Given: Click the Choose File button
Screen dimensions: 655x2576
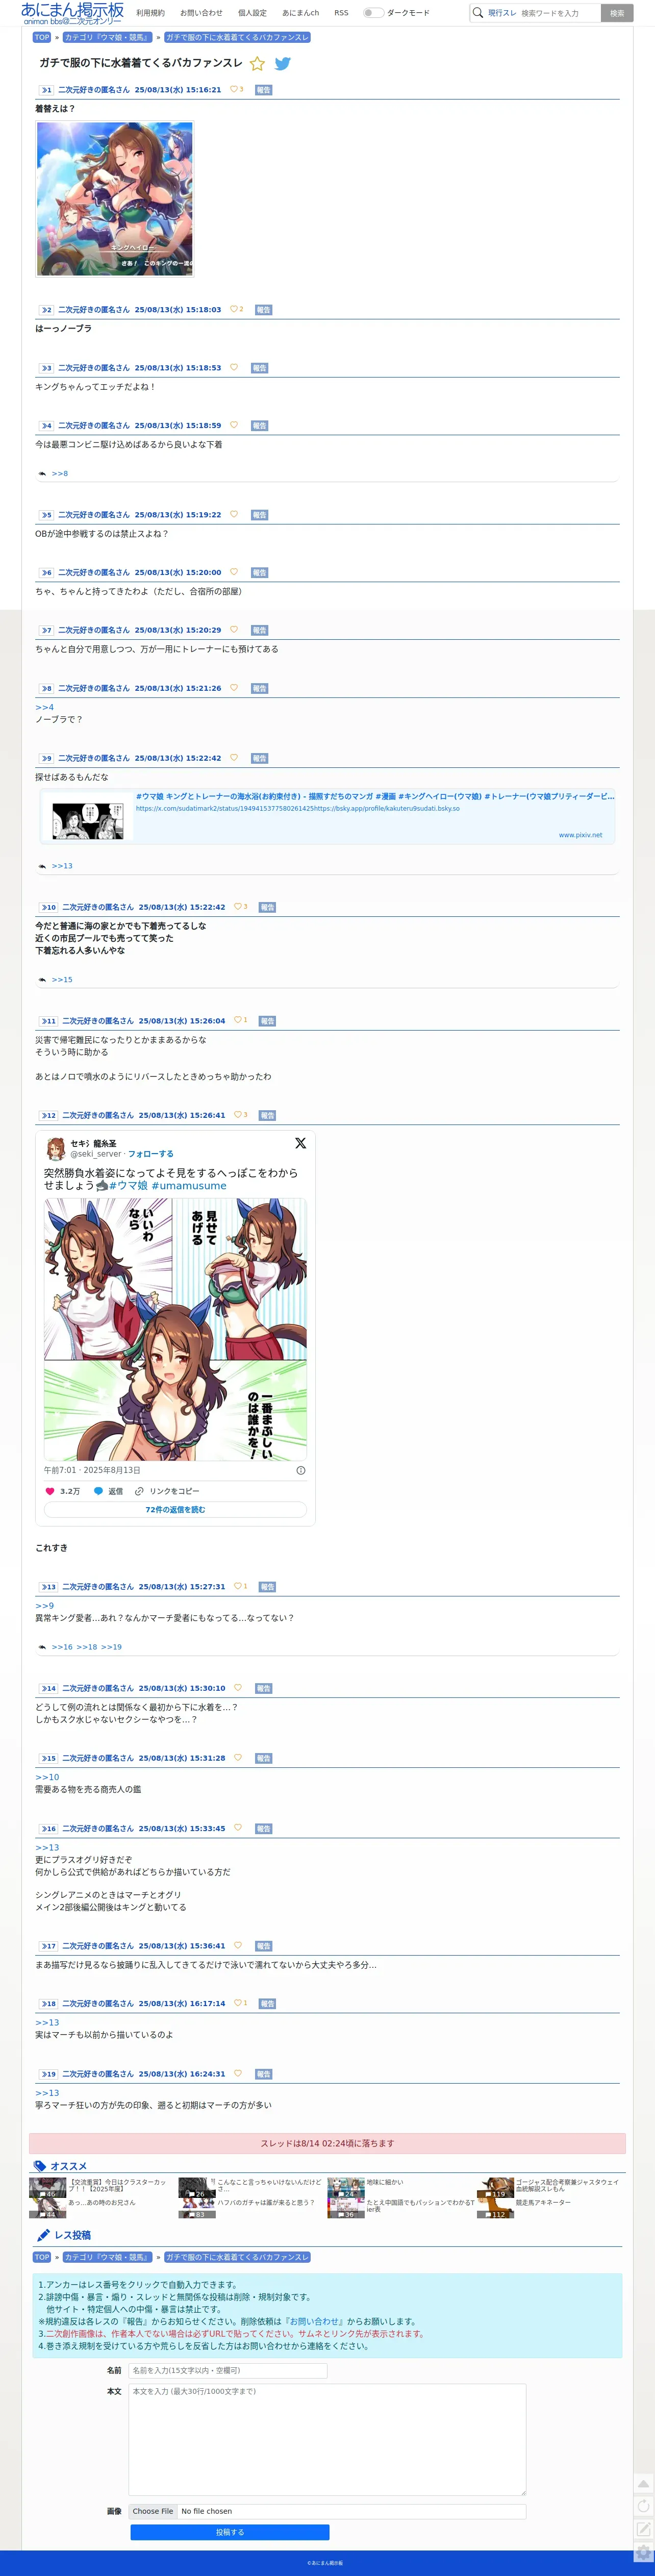Looking at the screenshot, I should 153,2511.
